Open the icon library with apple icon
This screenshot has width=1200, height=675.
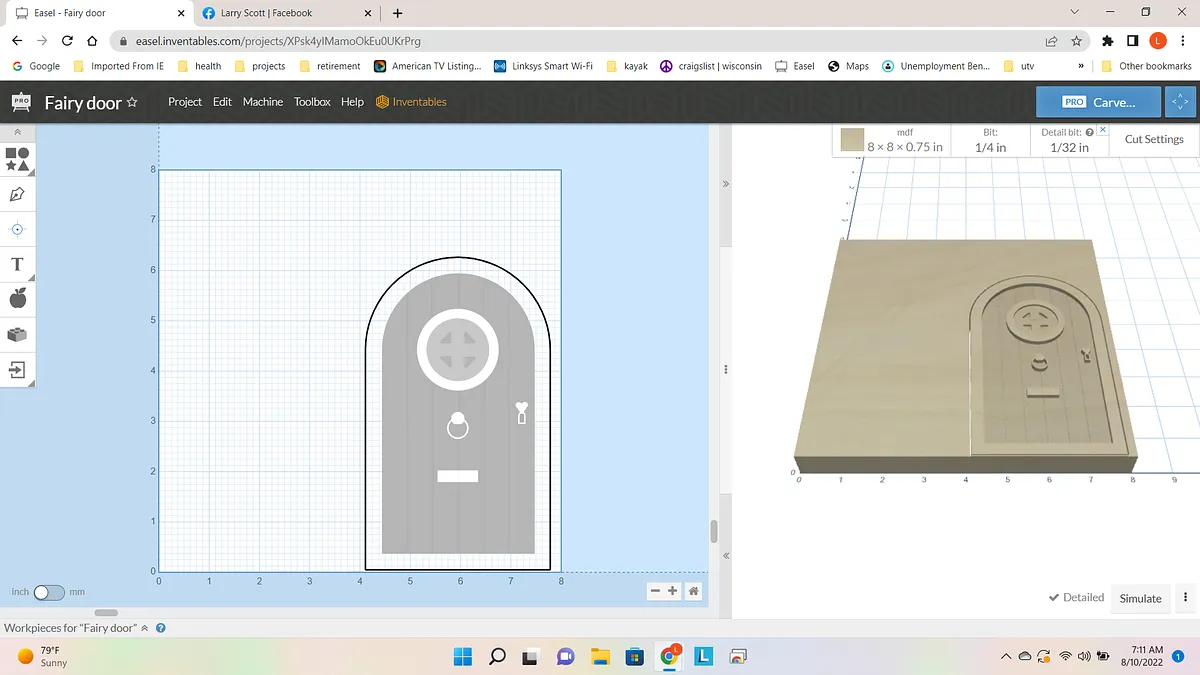coord(17,298)
